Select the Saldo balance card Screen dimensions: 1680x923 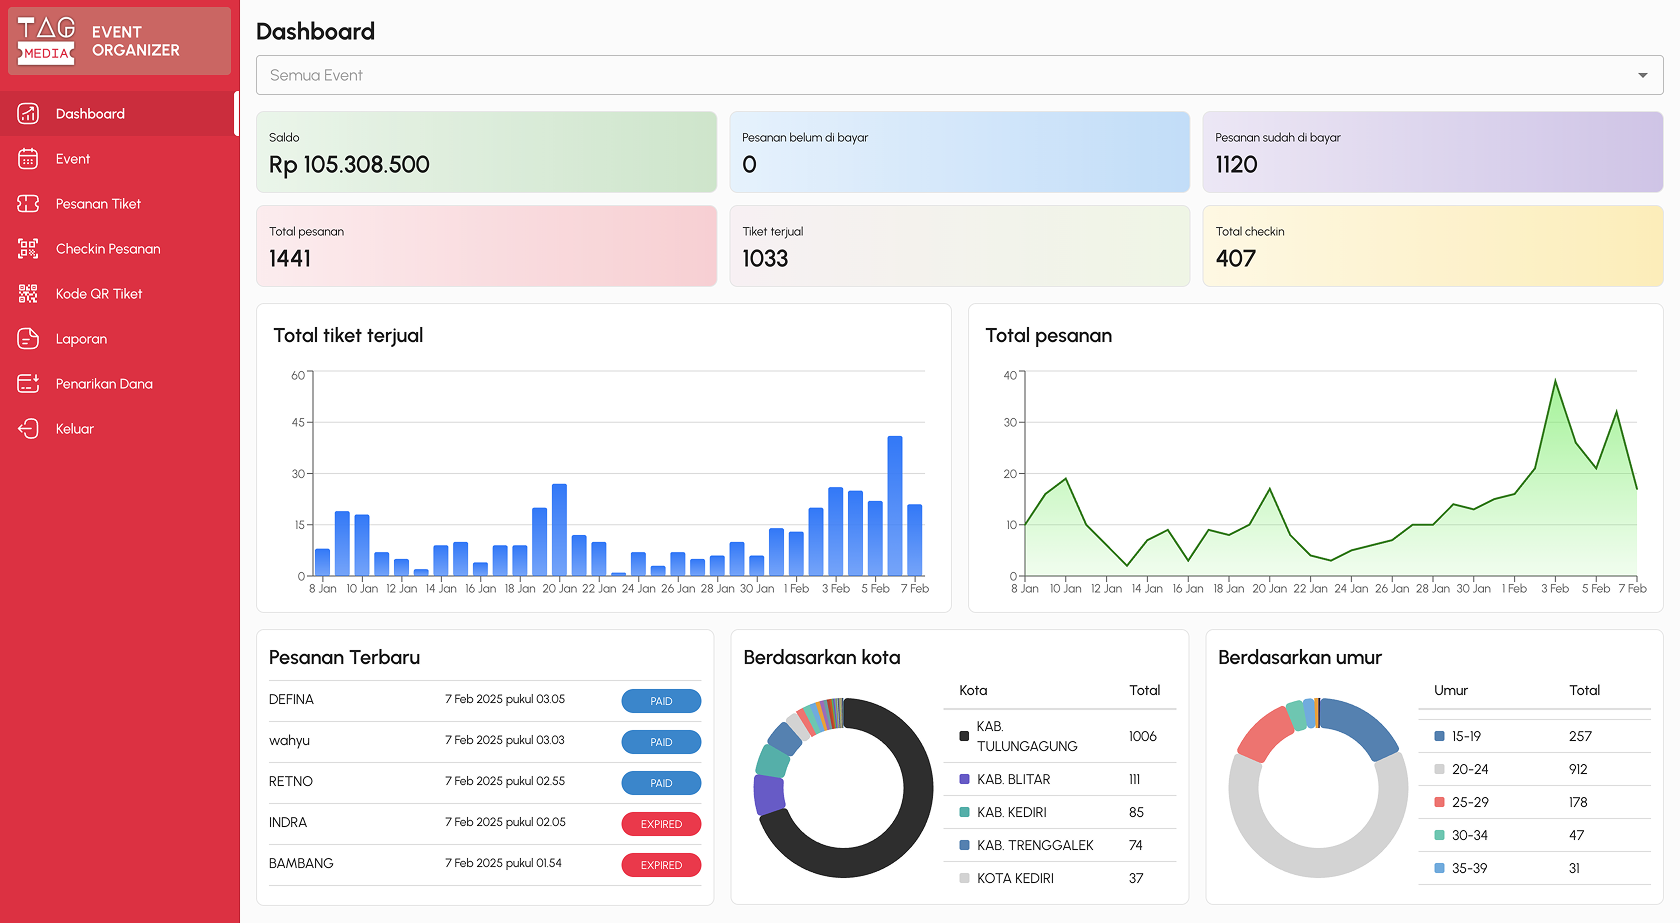tap(486, 152)
